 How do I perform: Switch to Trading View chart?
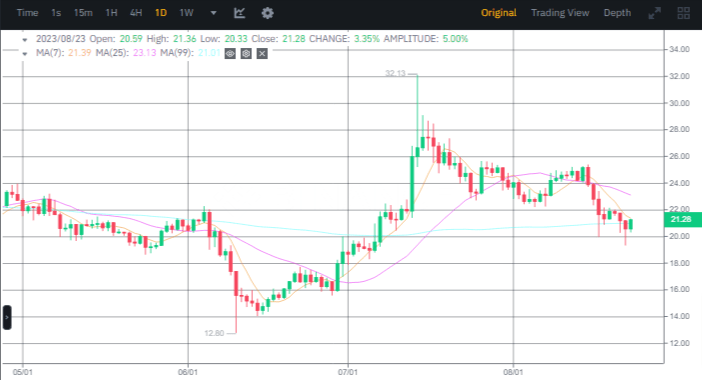(x=560, y=13)
